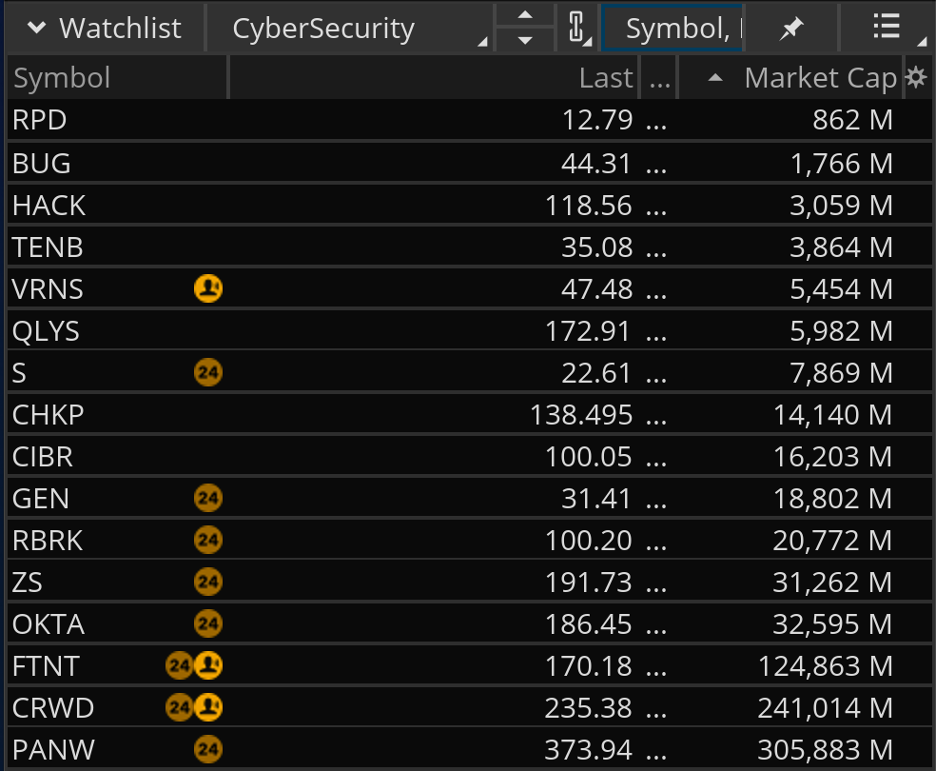Click HACK last price 118.56
Image resolution: width=936 pixels, height=772 pixels.
point(589,205)
